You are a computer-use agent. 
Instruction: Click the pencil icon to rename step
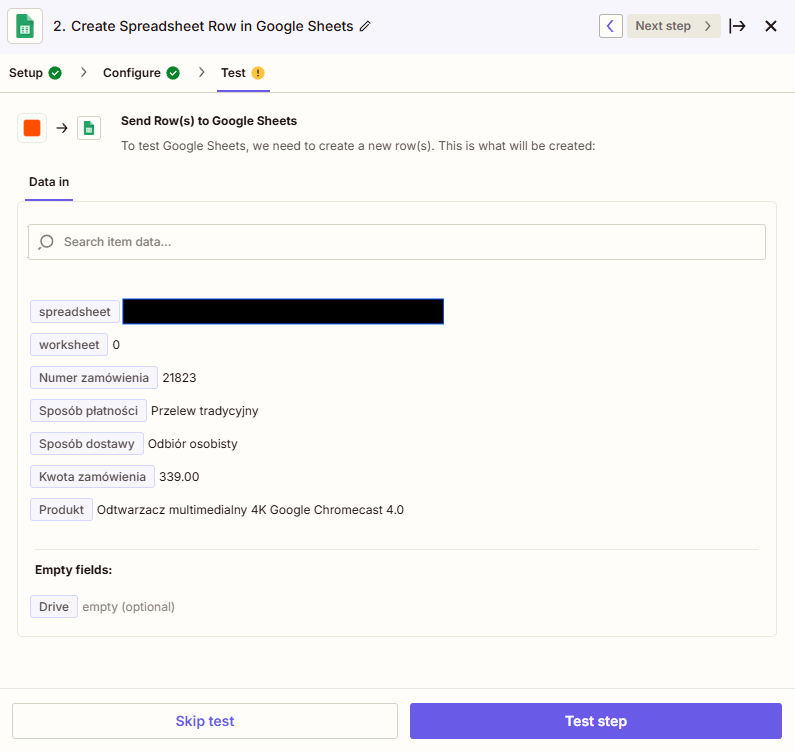point(365,26)
